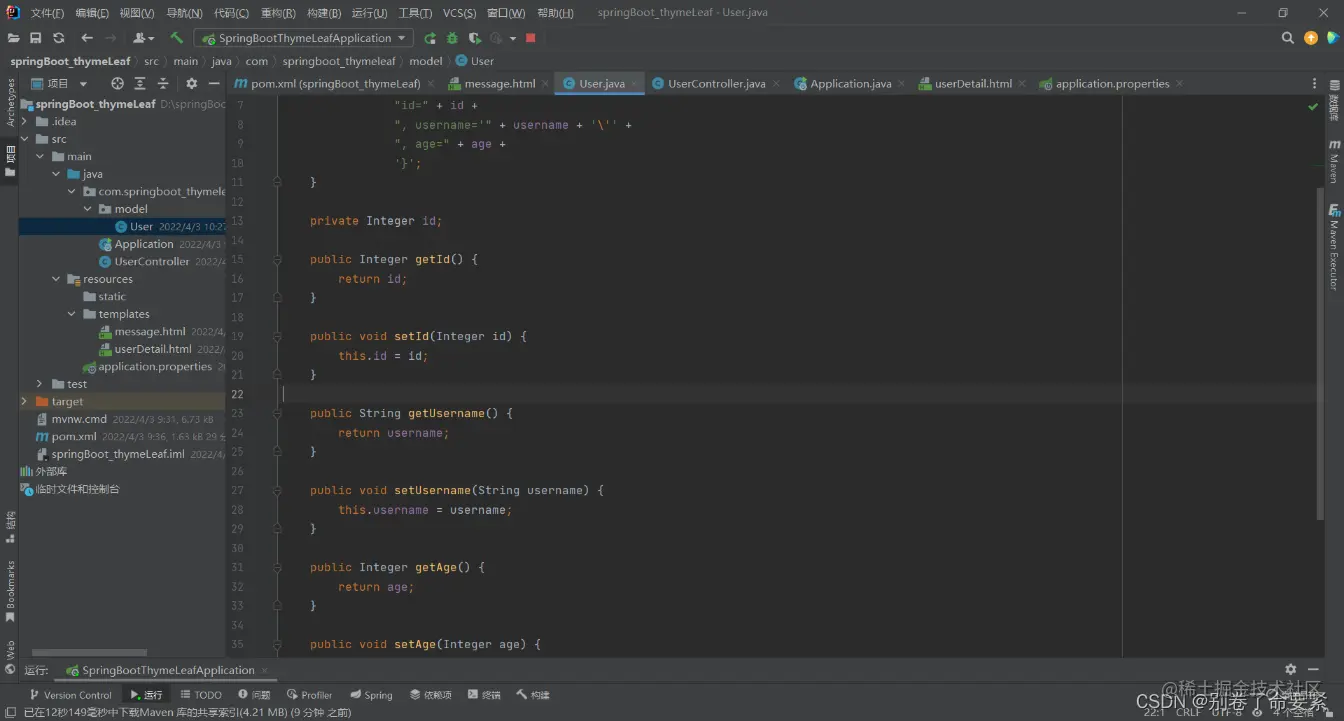1344x721 pixels.
Task: Stop the application with the red square
Action: tap(531, 38)
